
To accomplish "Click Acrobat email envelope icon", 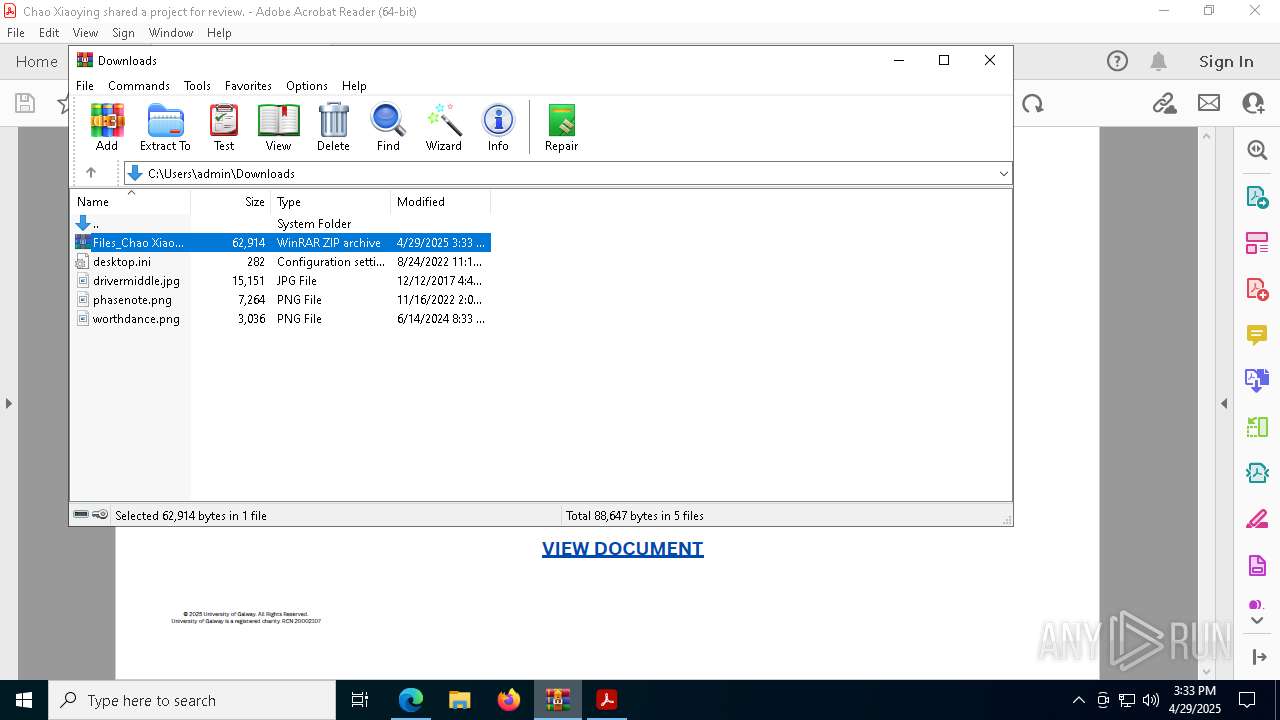I will pos(1209,103).
